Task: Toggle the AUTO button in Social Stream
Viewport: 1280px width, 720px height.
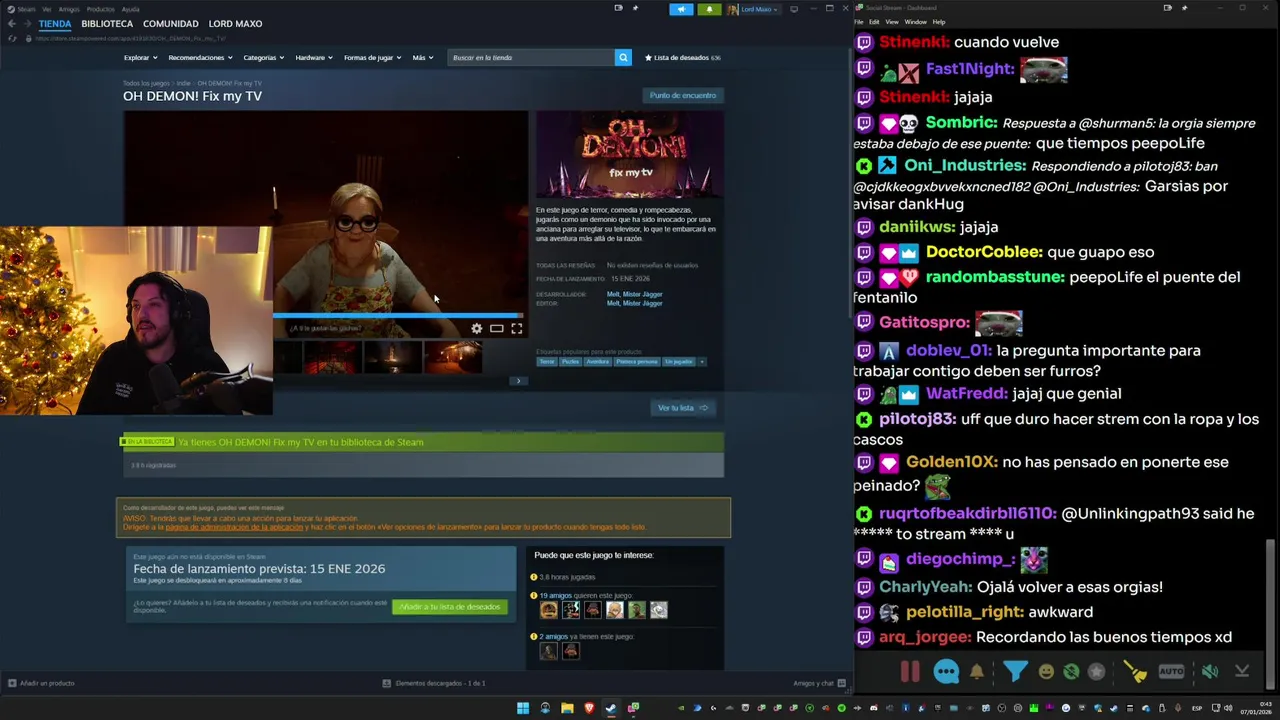Action: coord(1171,672)
